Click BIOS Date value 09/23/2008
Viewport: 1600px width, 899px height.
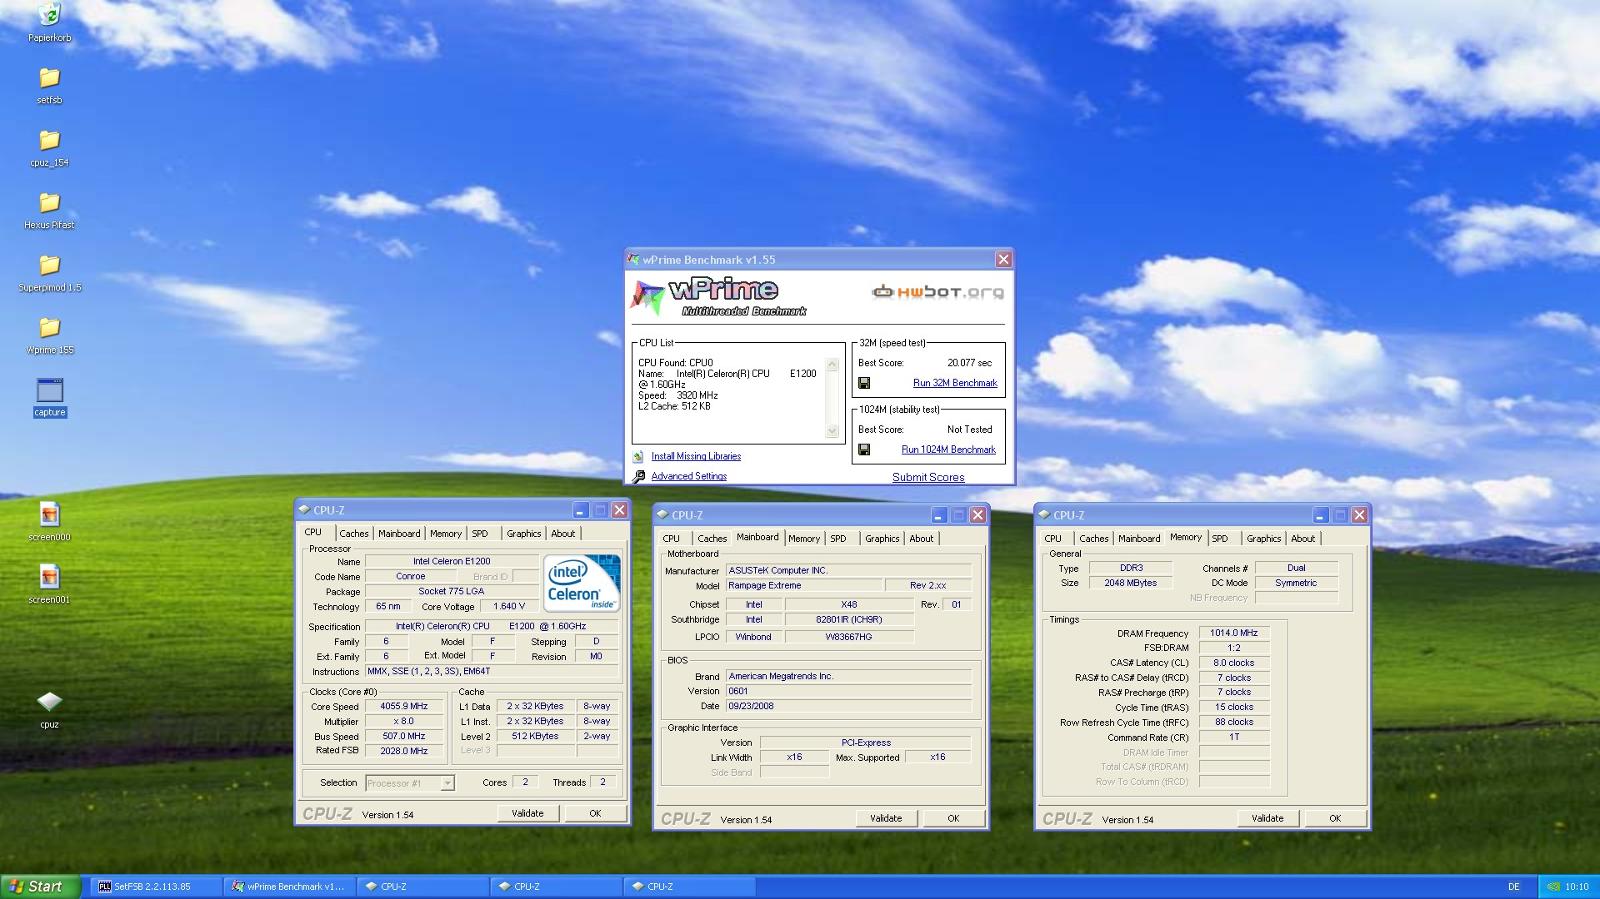[848, 706]
